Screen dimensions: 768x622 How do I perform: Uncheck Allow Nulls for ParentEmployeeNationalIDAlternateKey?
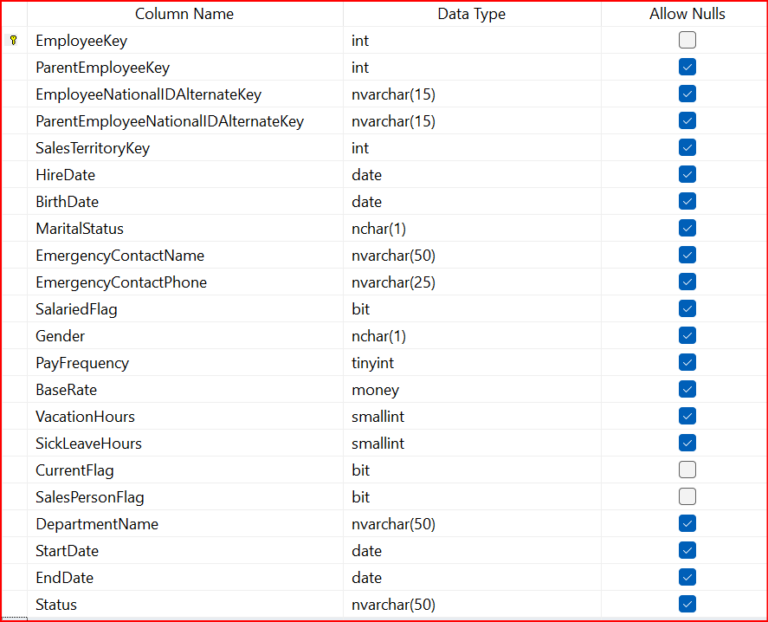687,121
